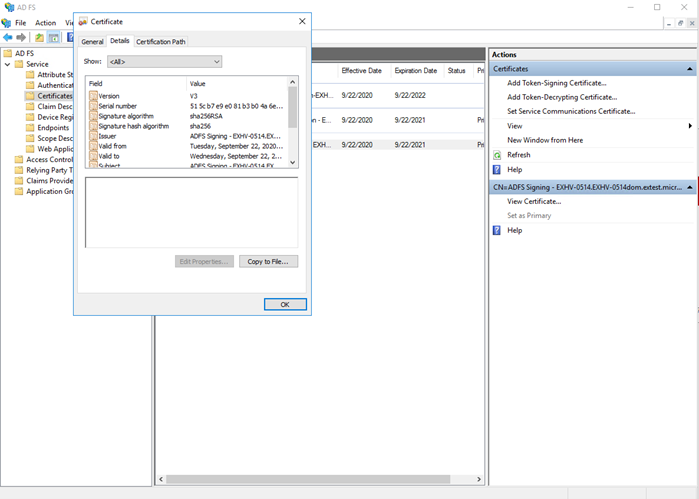699x499 pixels.
Task: Collapse the CN=ADFS Signing actions section
Action: click(x=690, y=187)
